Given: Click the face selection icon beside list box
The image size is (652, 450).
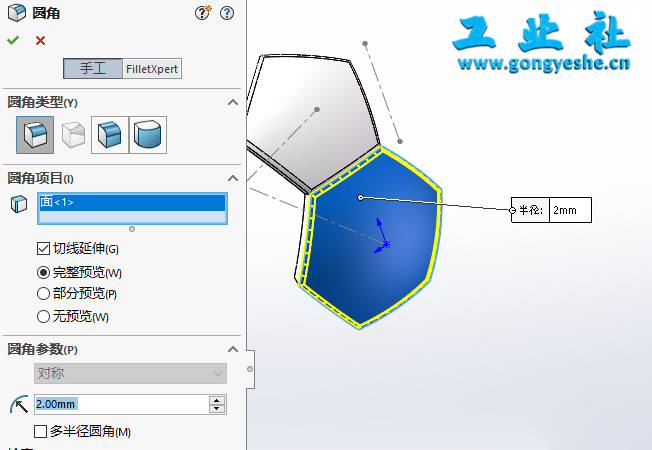Looking at the screenshot, I should [x=19, y=204].
